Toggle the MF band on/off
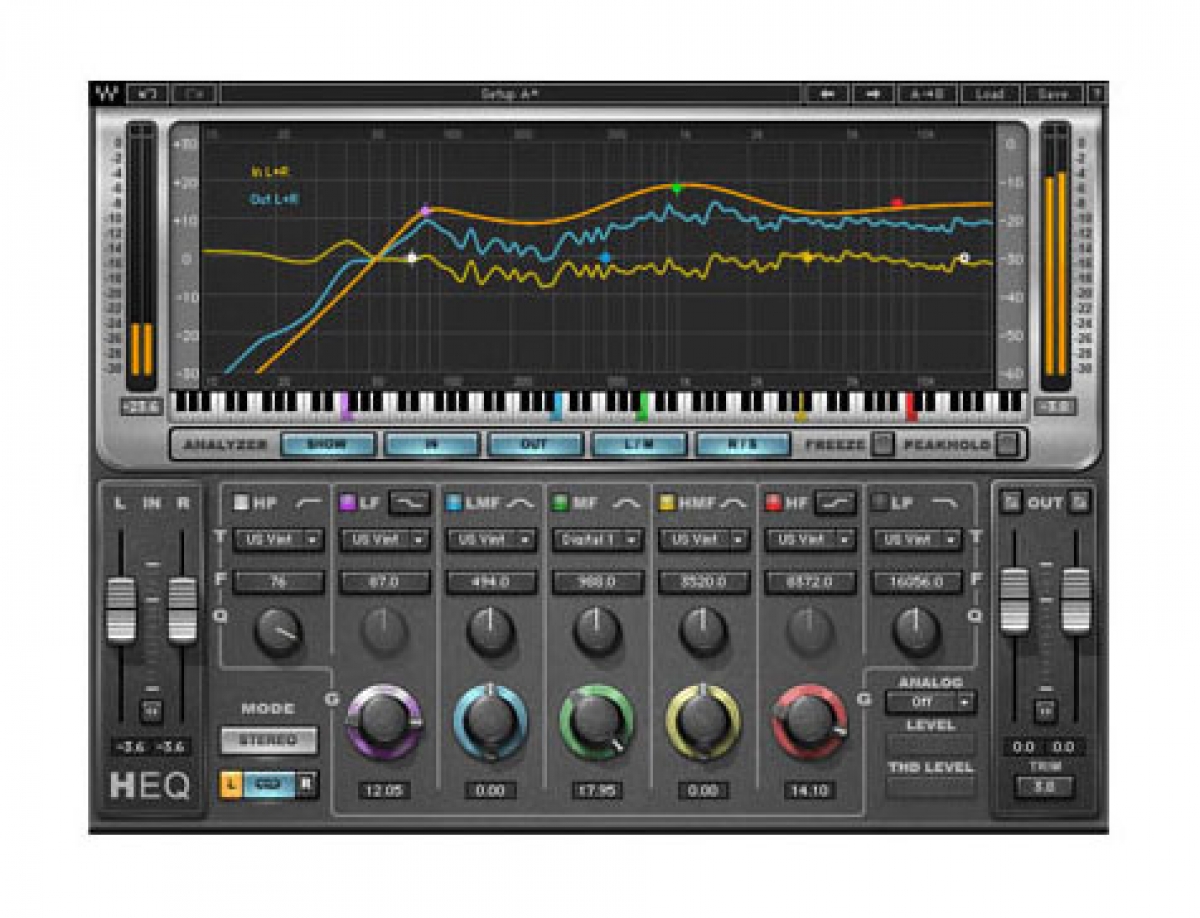Viewport: 1200px width, 918px height. 560,504
